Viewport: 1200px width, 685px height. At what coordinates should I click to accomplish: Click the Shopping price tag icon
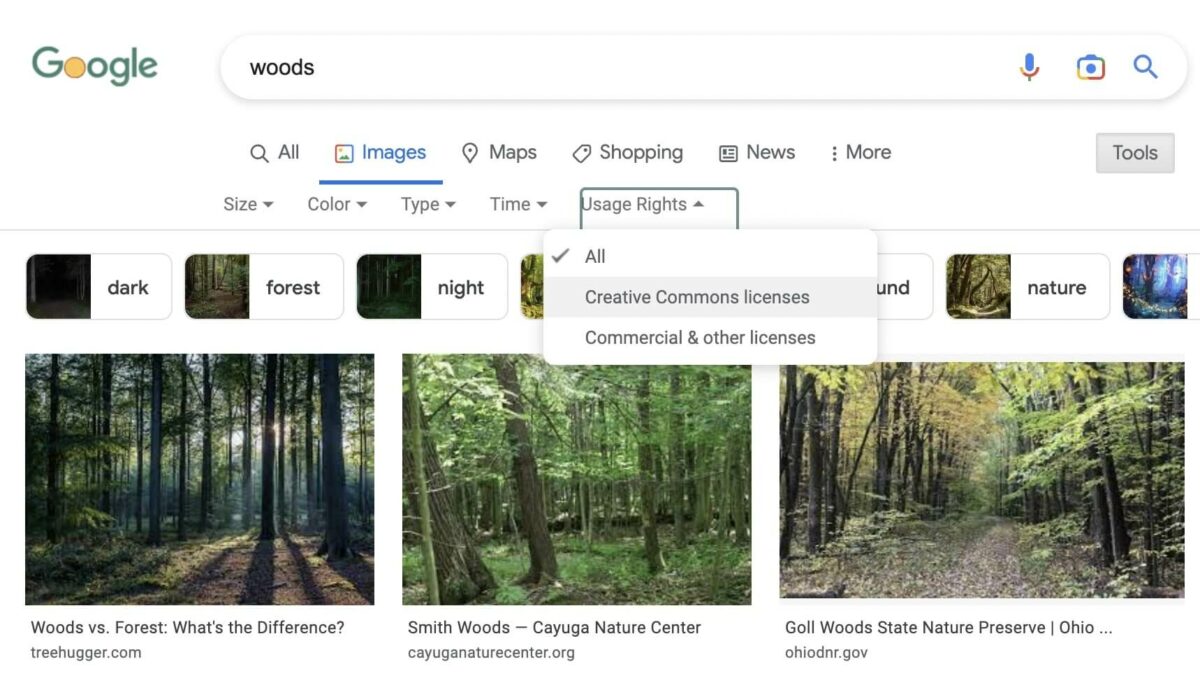tap(583, 153)
